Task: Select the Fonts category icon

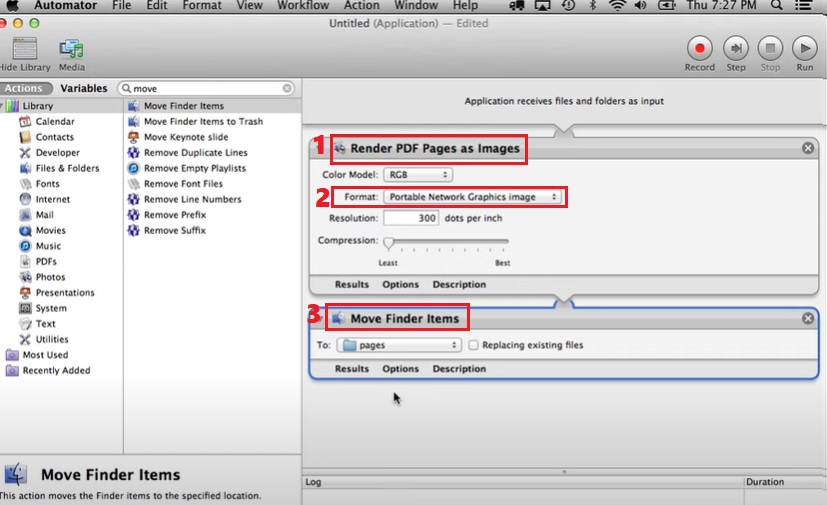Action: (x=25, y=184)
